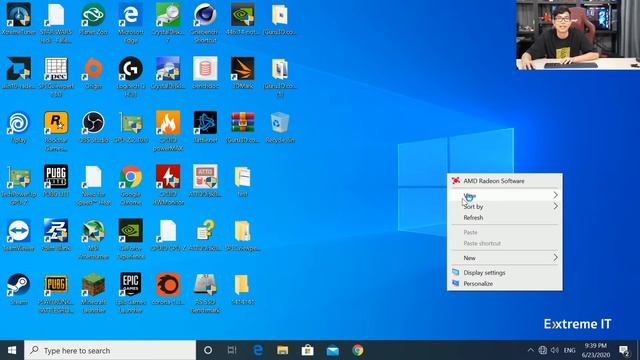Open the Point Blank desktop shortcut
Screen dimensions: 640x360
tap(56, 235)
